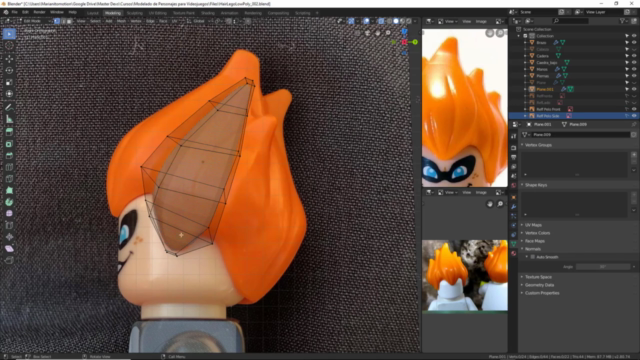Viewport: 640px width, 360px height.
Task: Select the Shrink/Fatten tool
Action: click(x=9, y=237)
